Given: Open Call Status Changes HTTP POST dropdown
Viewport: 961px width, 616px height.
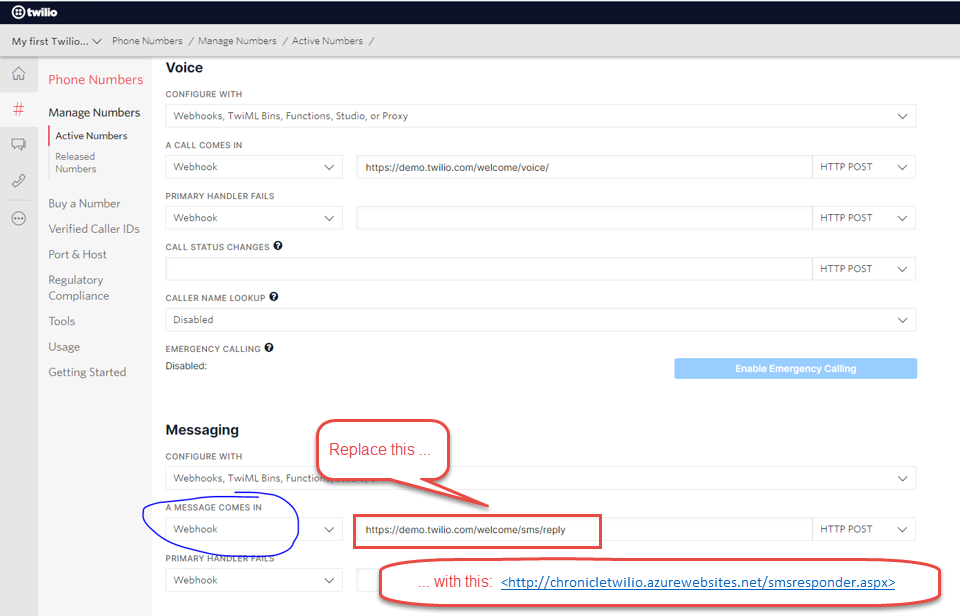Looking at the screenshot, I should [864, 268].
